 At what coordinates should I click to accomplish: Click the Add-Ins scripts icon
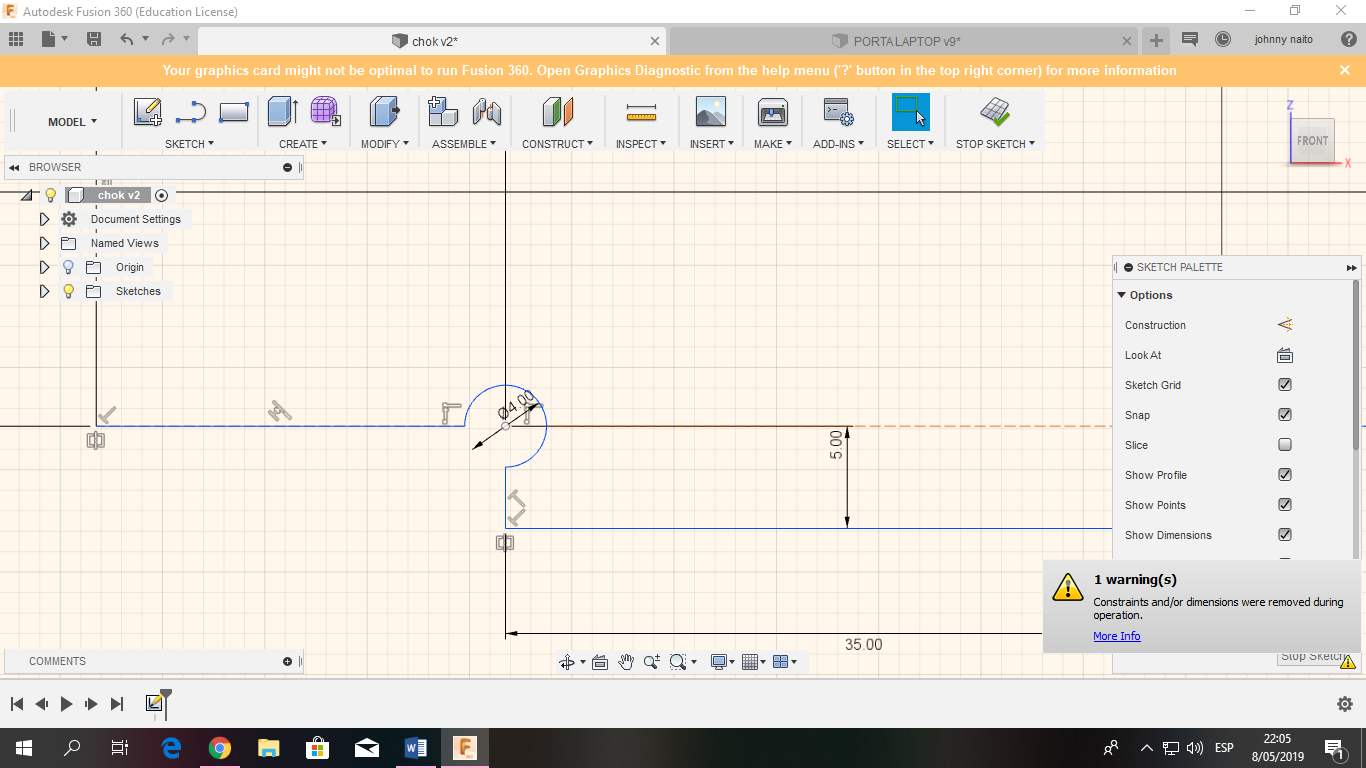pyautogui.click(x=837, y=112)
